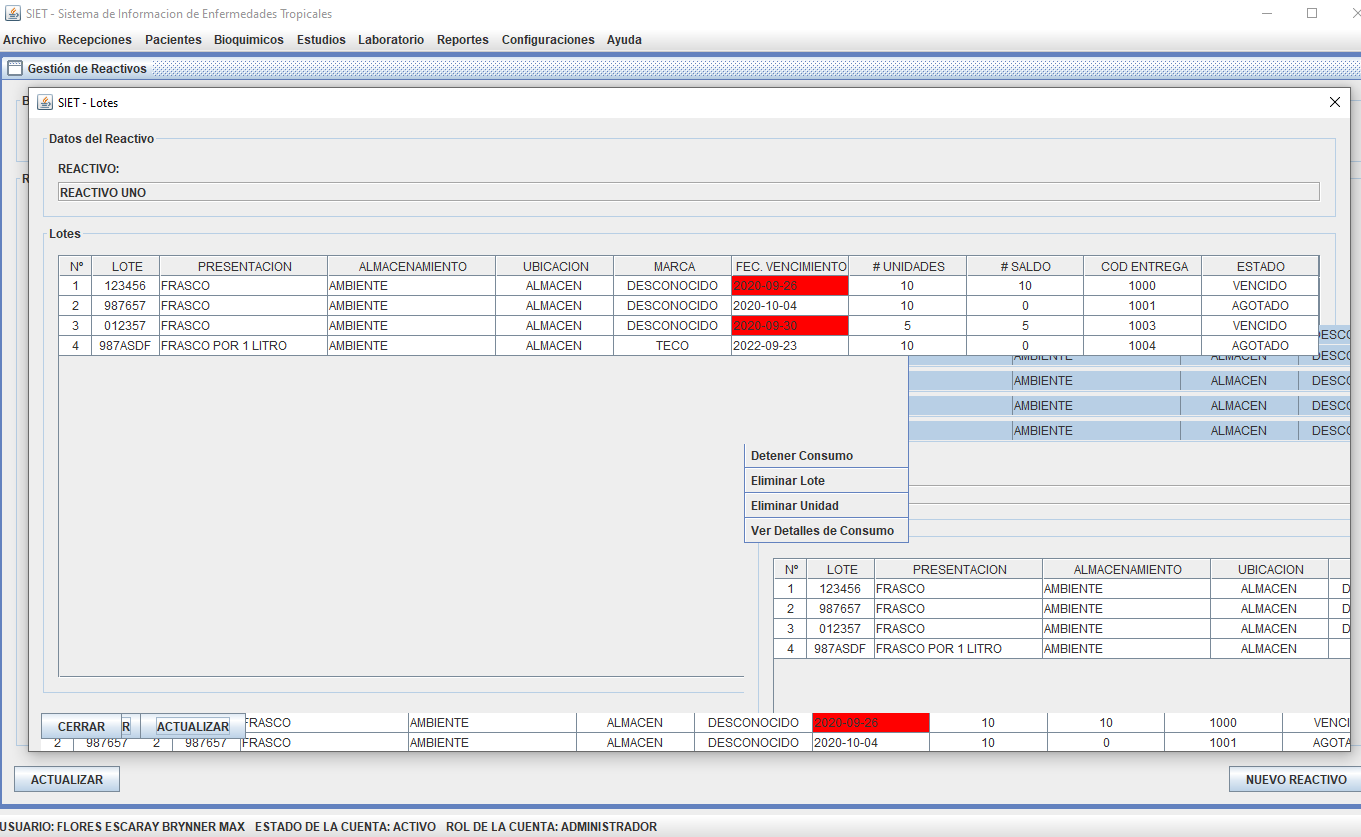Click the # SALDO column header
This screenshot has width=1361, height=837.
pos(1025,266)
